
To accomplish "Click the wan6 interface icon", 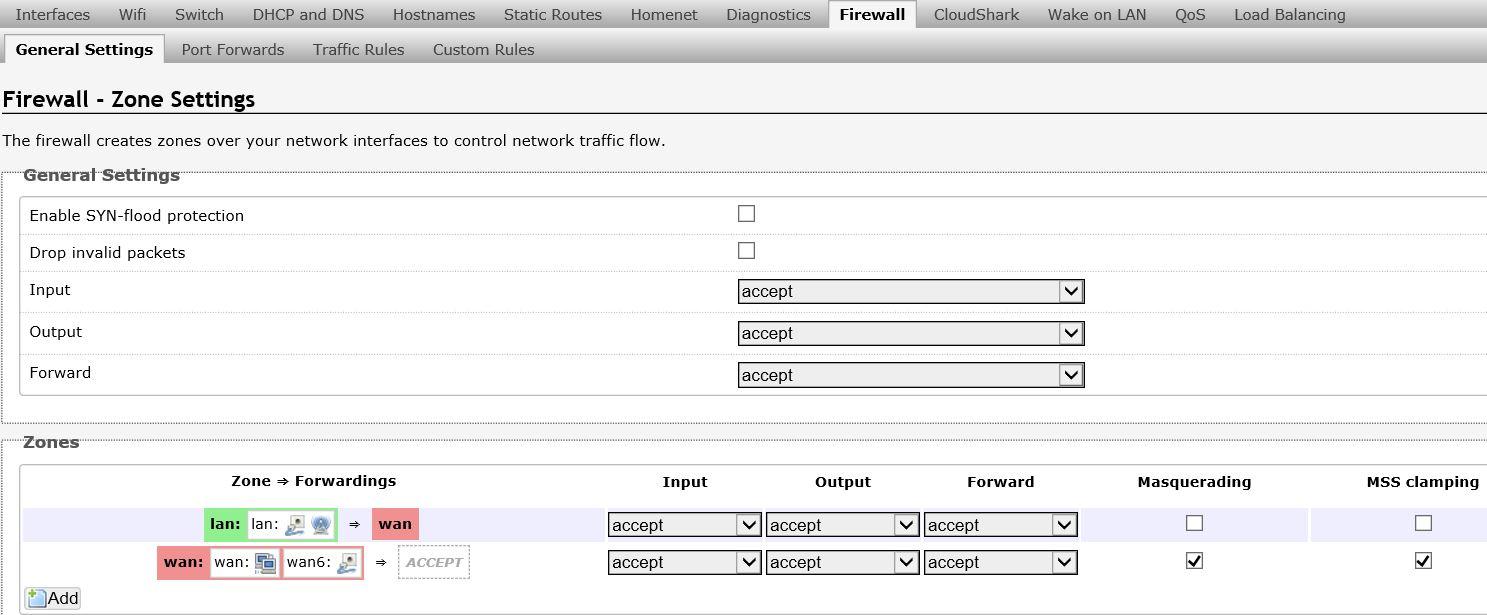I will [x=347, y=563].
